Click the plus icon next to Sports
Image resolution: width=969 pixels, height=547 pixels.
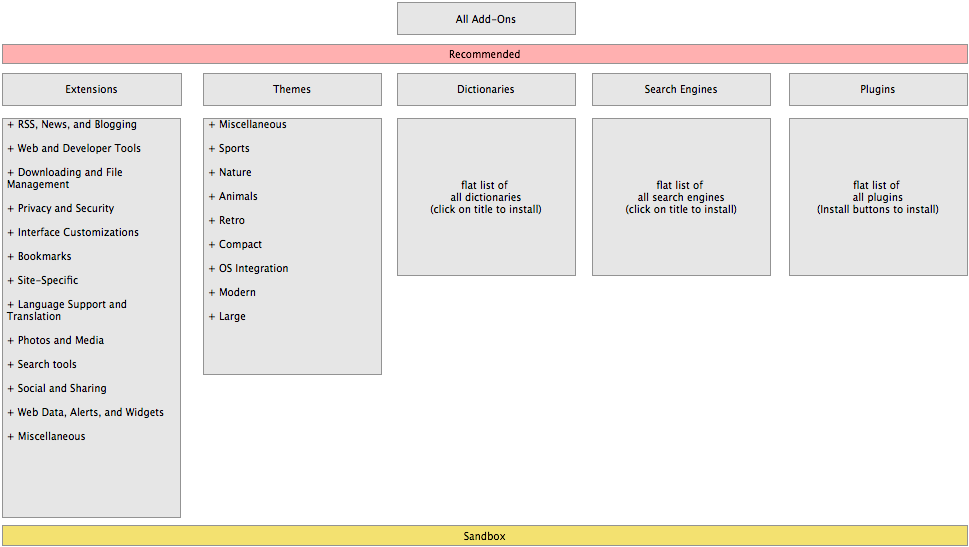(x=212, y=149)
